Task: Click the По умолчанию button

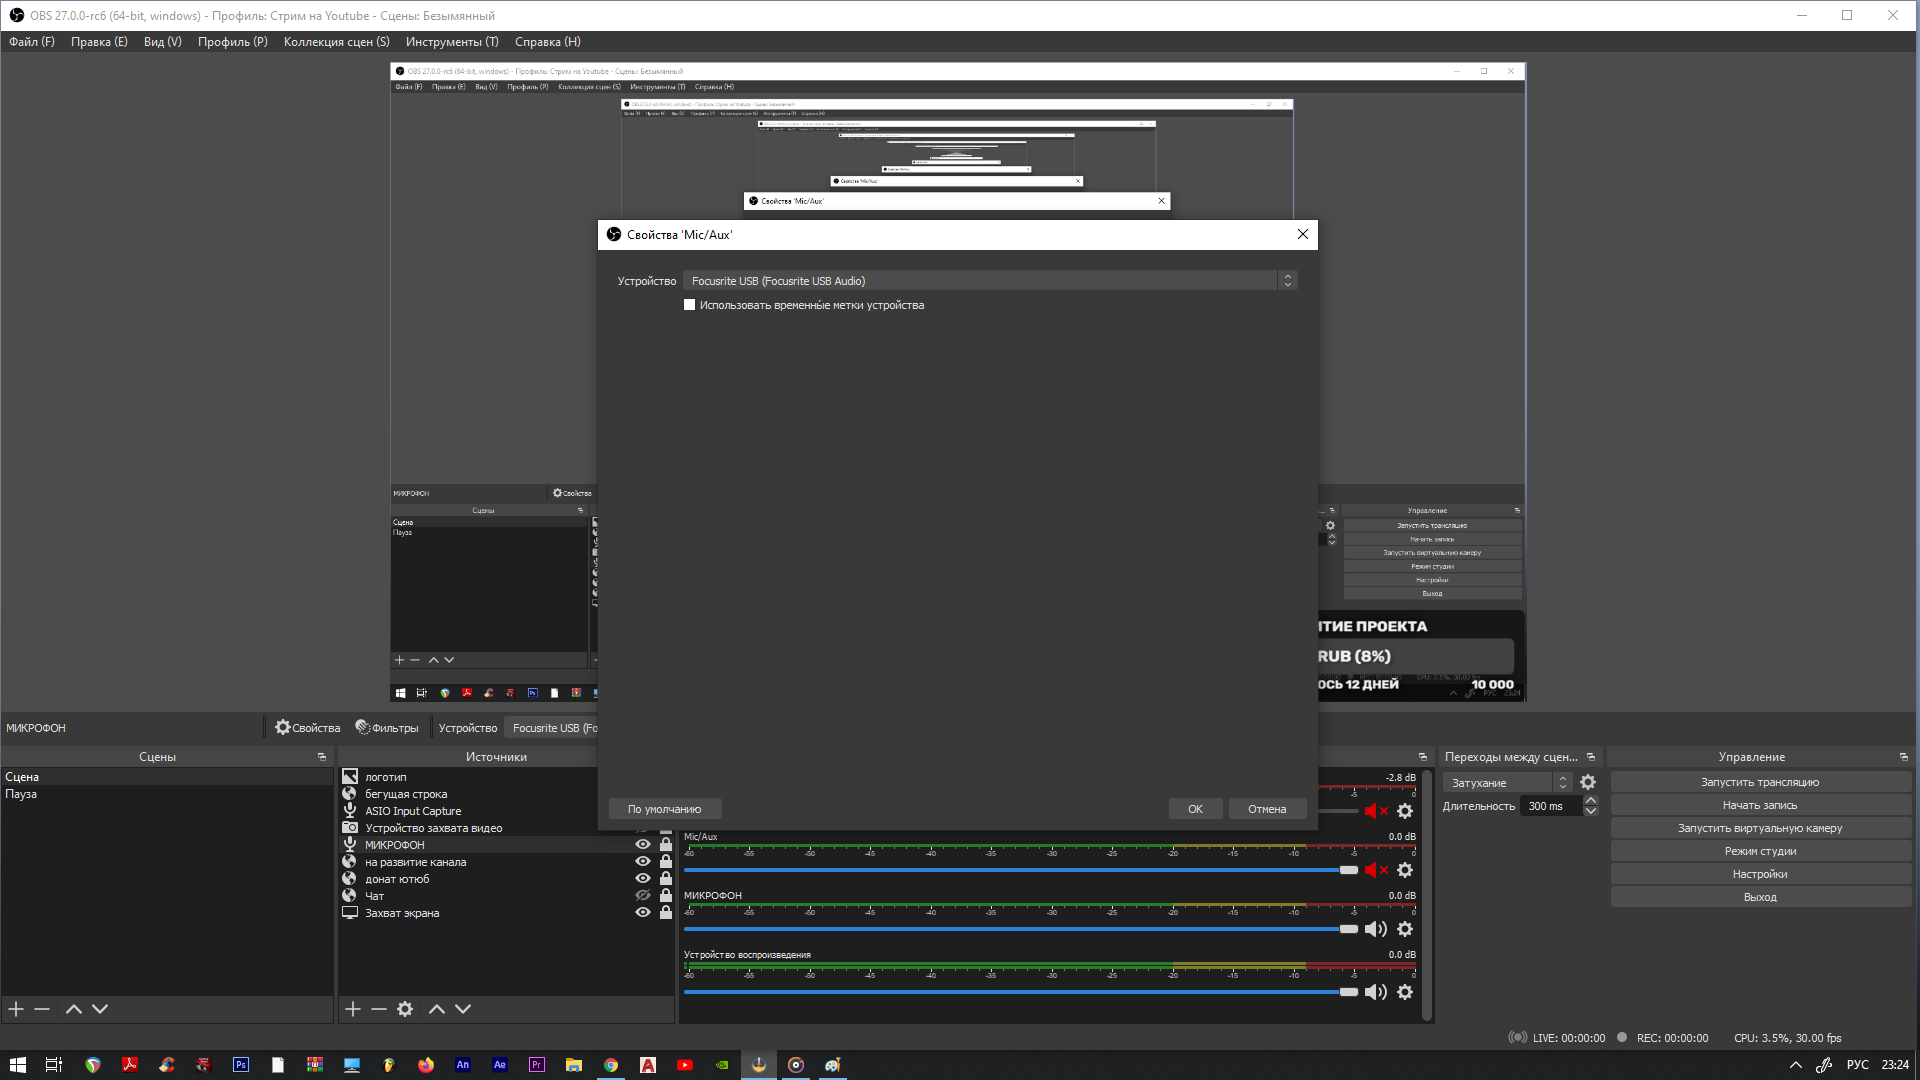Action: click(664, 809)
